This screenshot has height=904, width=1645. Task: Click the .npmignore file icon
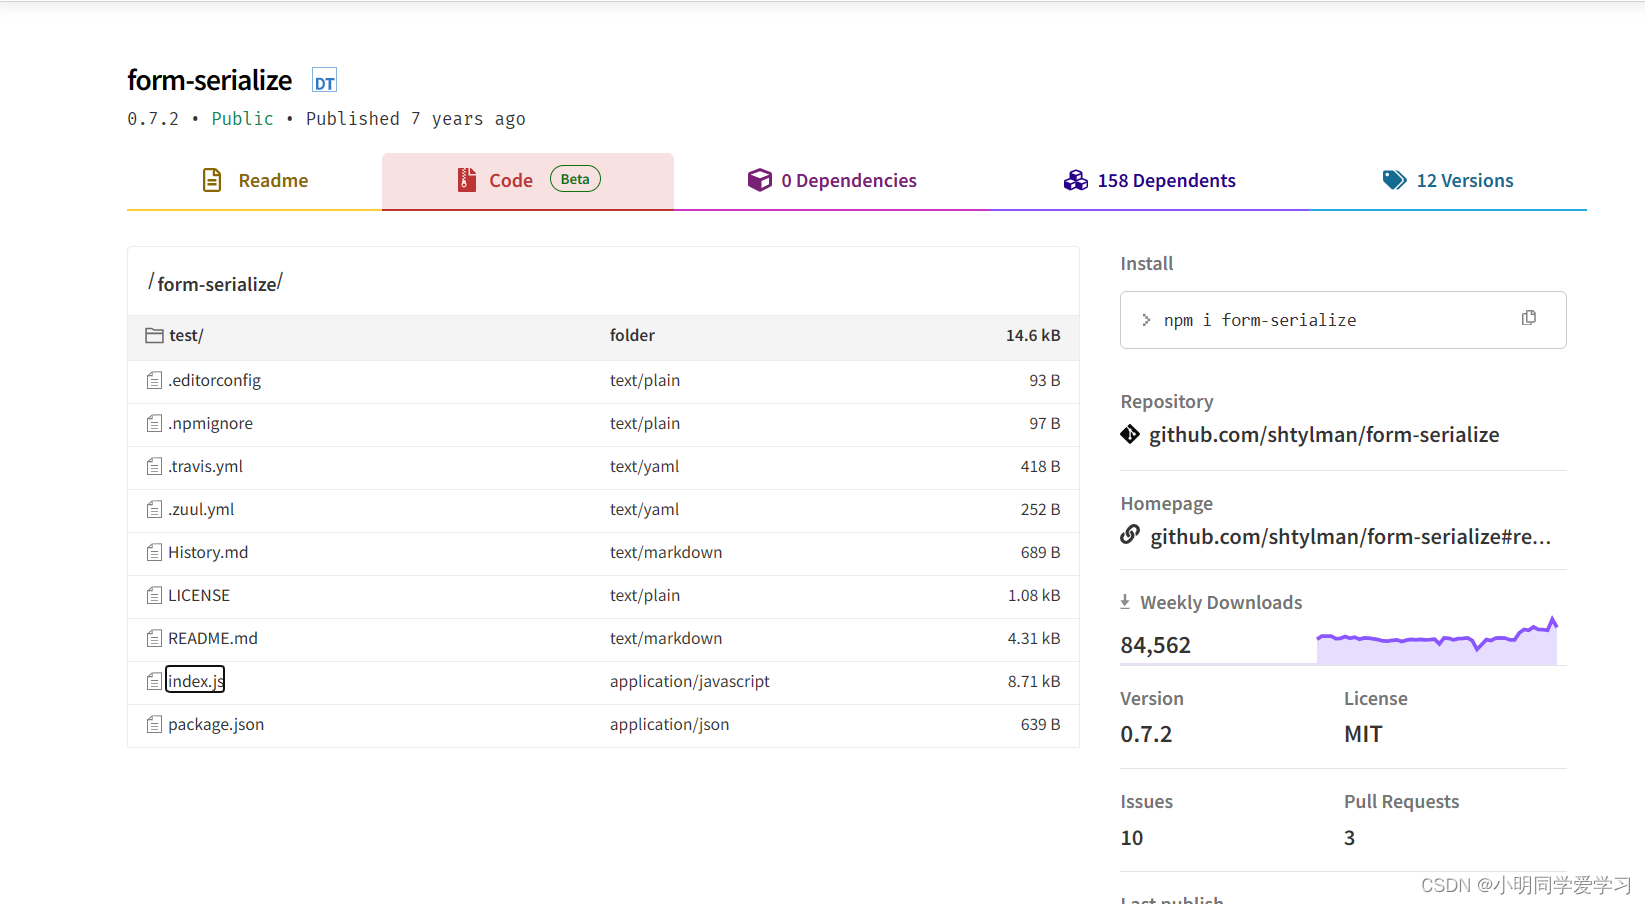154,424
